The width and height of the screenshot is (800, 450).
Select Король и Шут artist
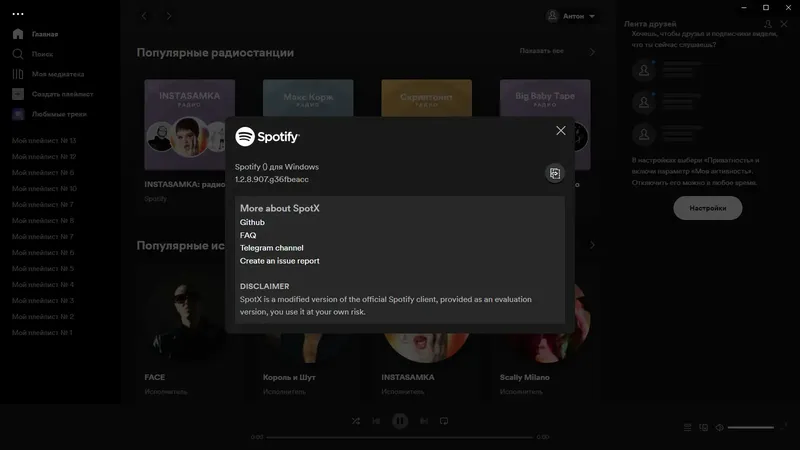tap(289, 377)
